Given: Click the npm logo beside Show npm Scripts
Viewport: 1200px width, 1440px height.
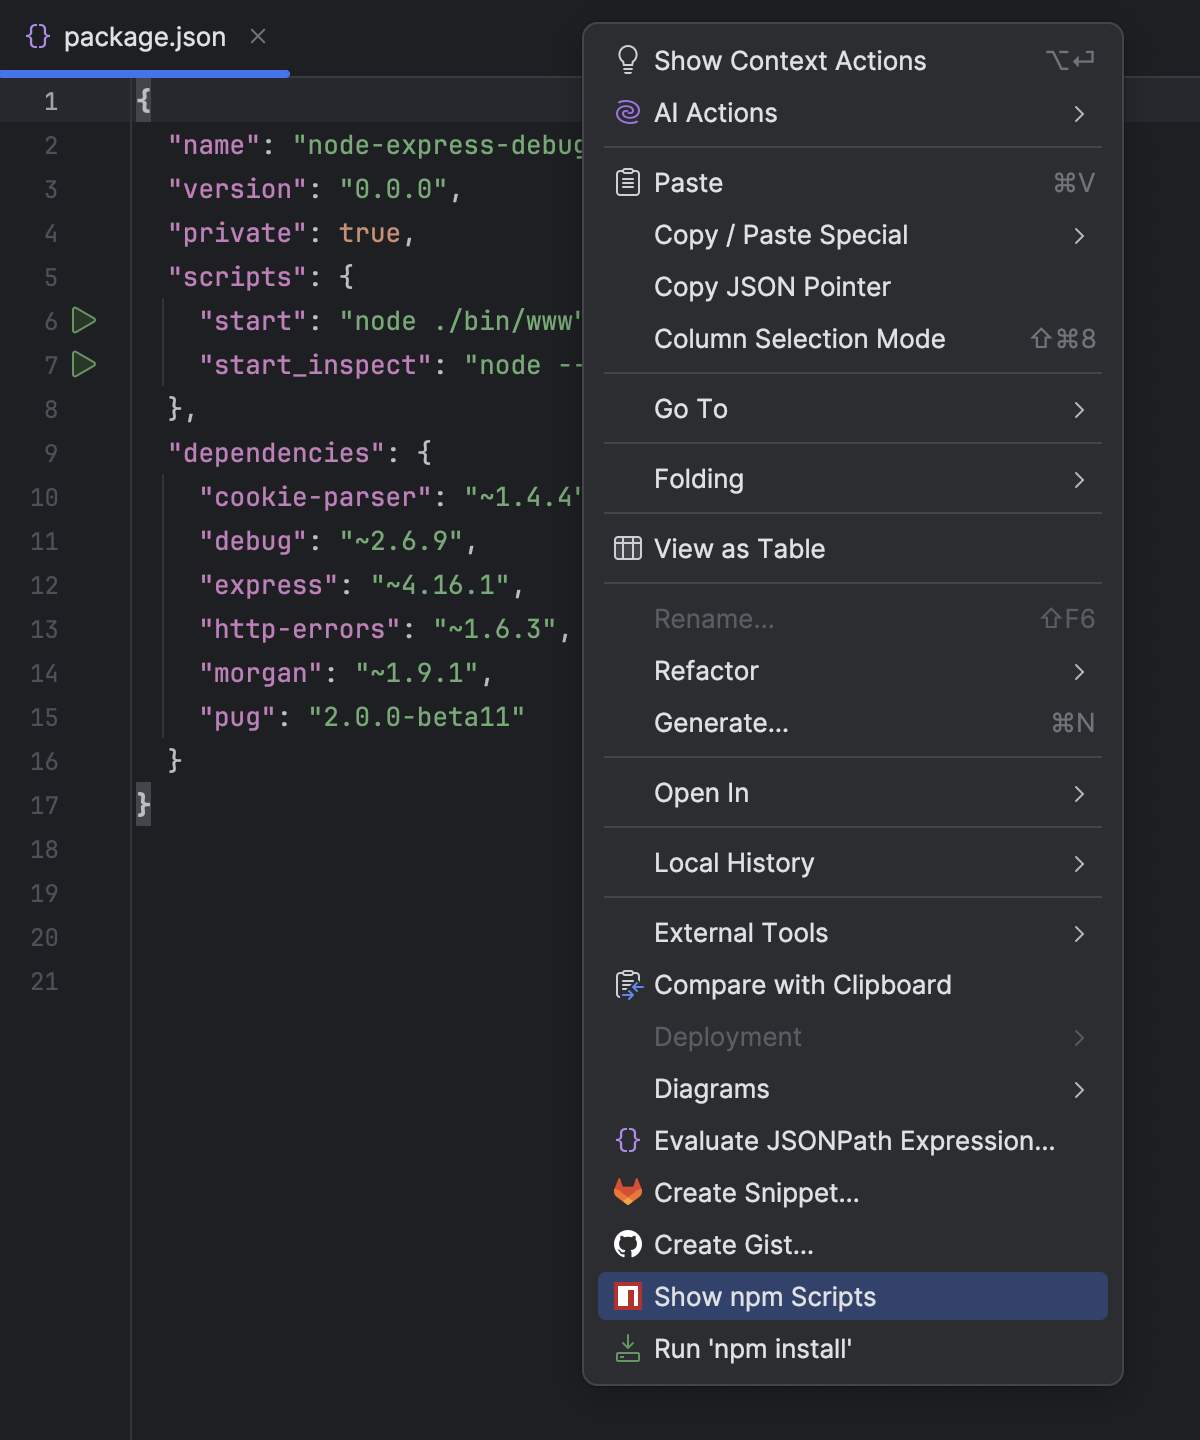Looking at the screenshot, I should coord(627,1296).
